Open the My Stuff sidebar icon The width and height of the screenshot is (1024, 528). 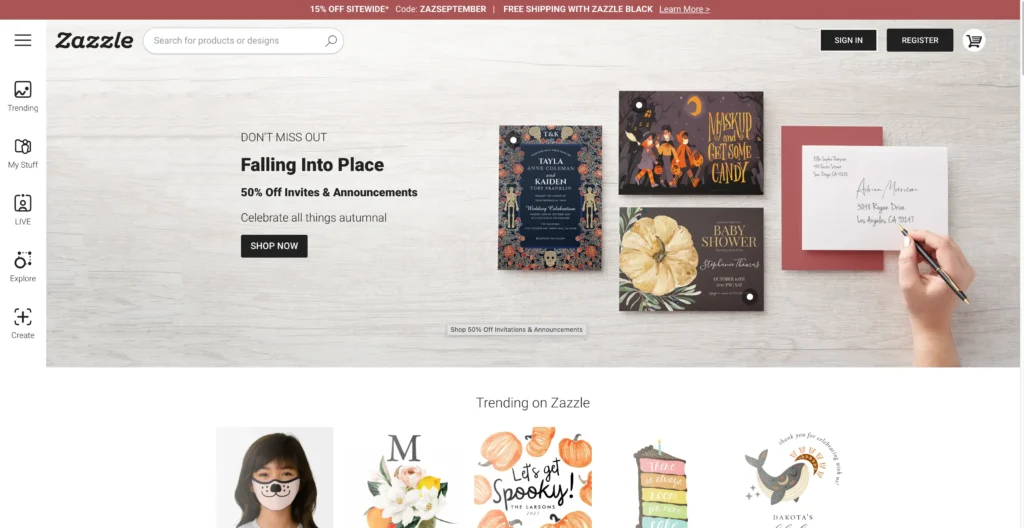[x=23, y=153]
